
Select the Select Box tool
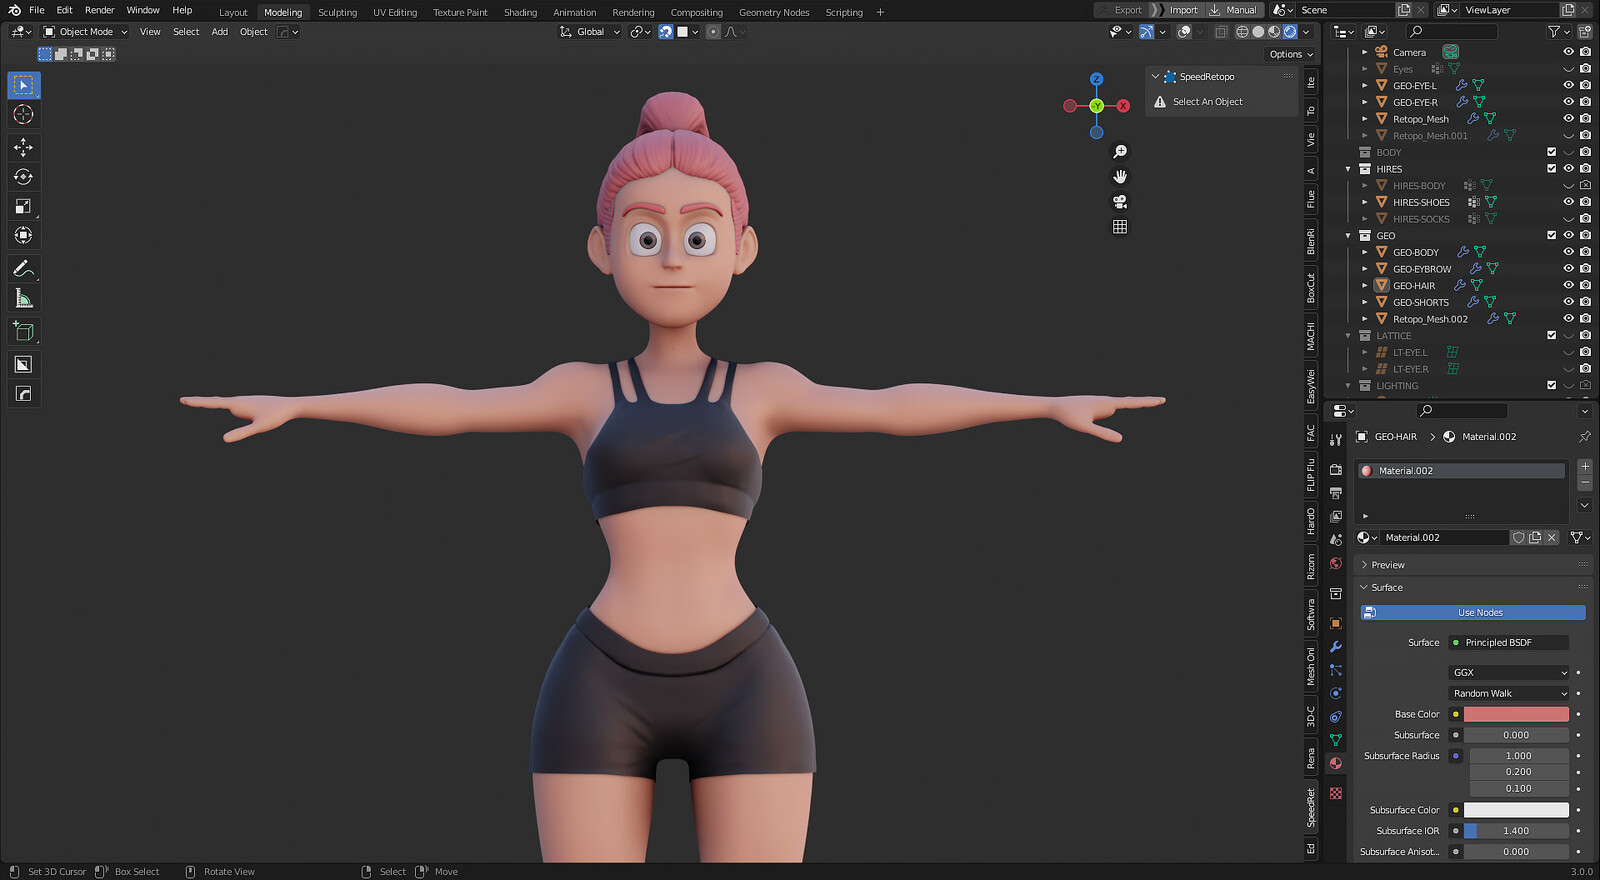coord(24,85)
